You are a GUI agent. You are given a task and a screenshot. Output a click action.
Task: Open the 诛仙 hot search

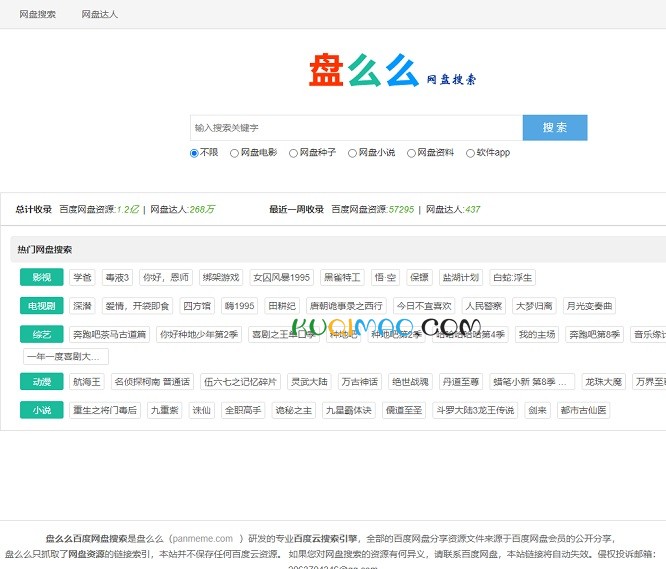[202, 410]
